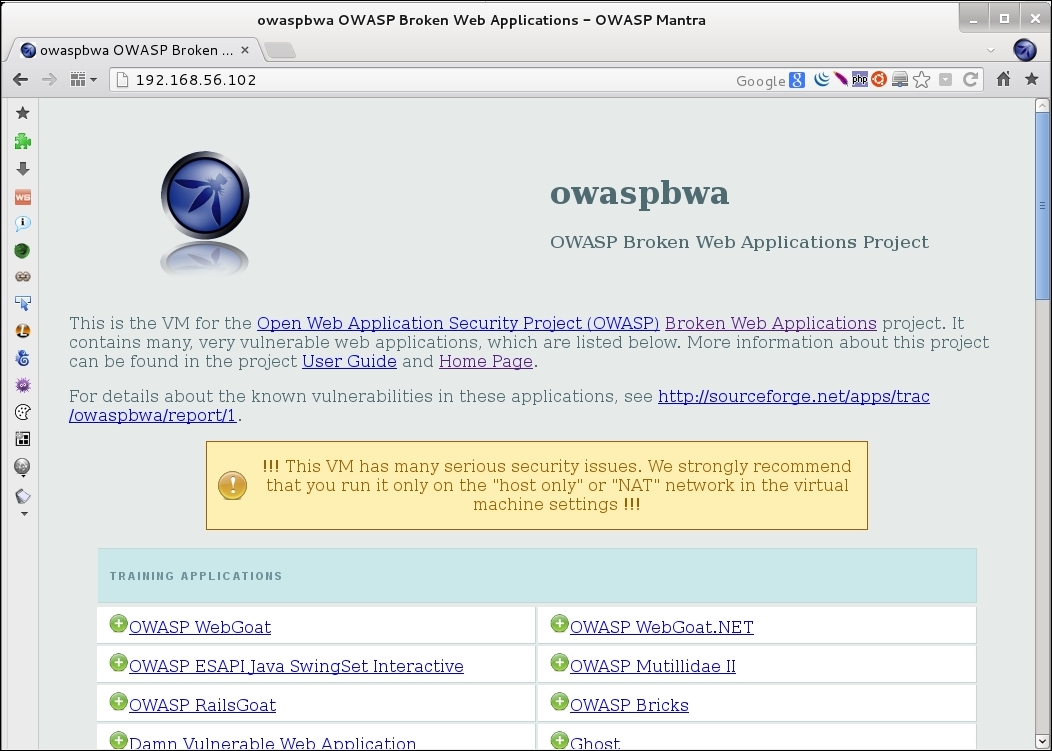Expand the plus icon beside OWASP Bricks
Viewport: 1052px width, 751px height.
pos(560,701)
